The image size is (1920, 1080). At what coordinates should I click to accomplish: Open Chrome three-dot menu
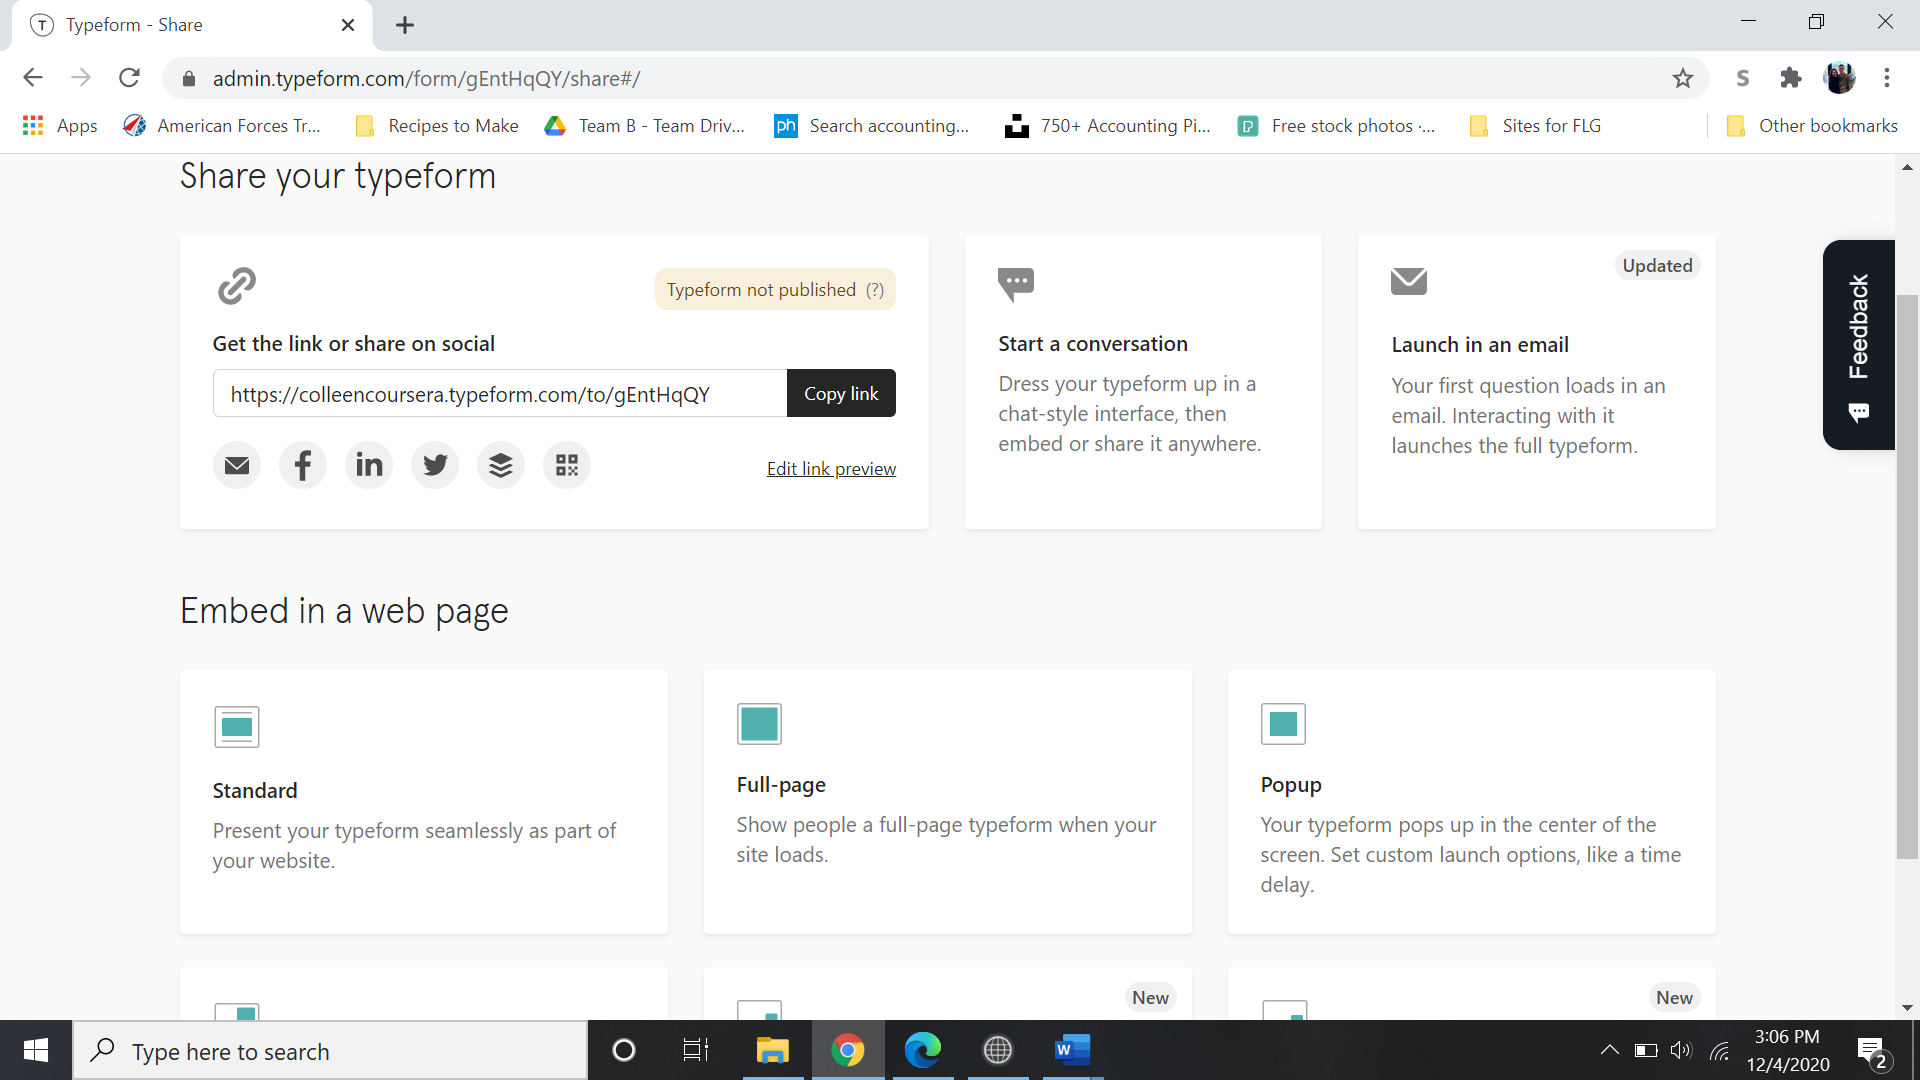click(1887, 78)
